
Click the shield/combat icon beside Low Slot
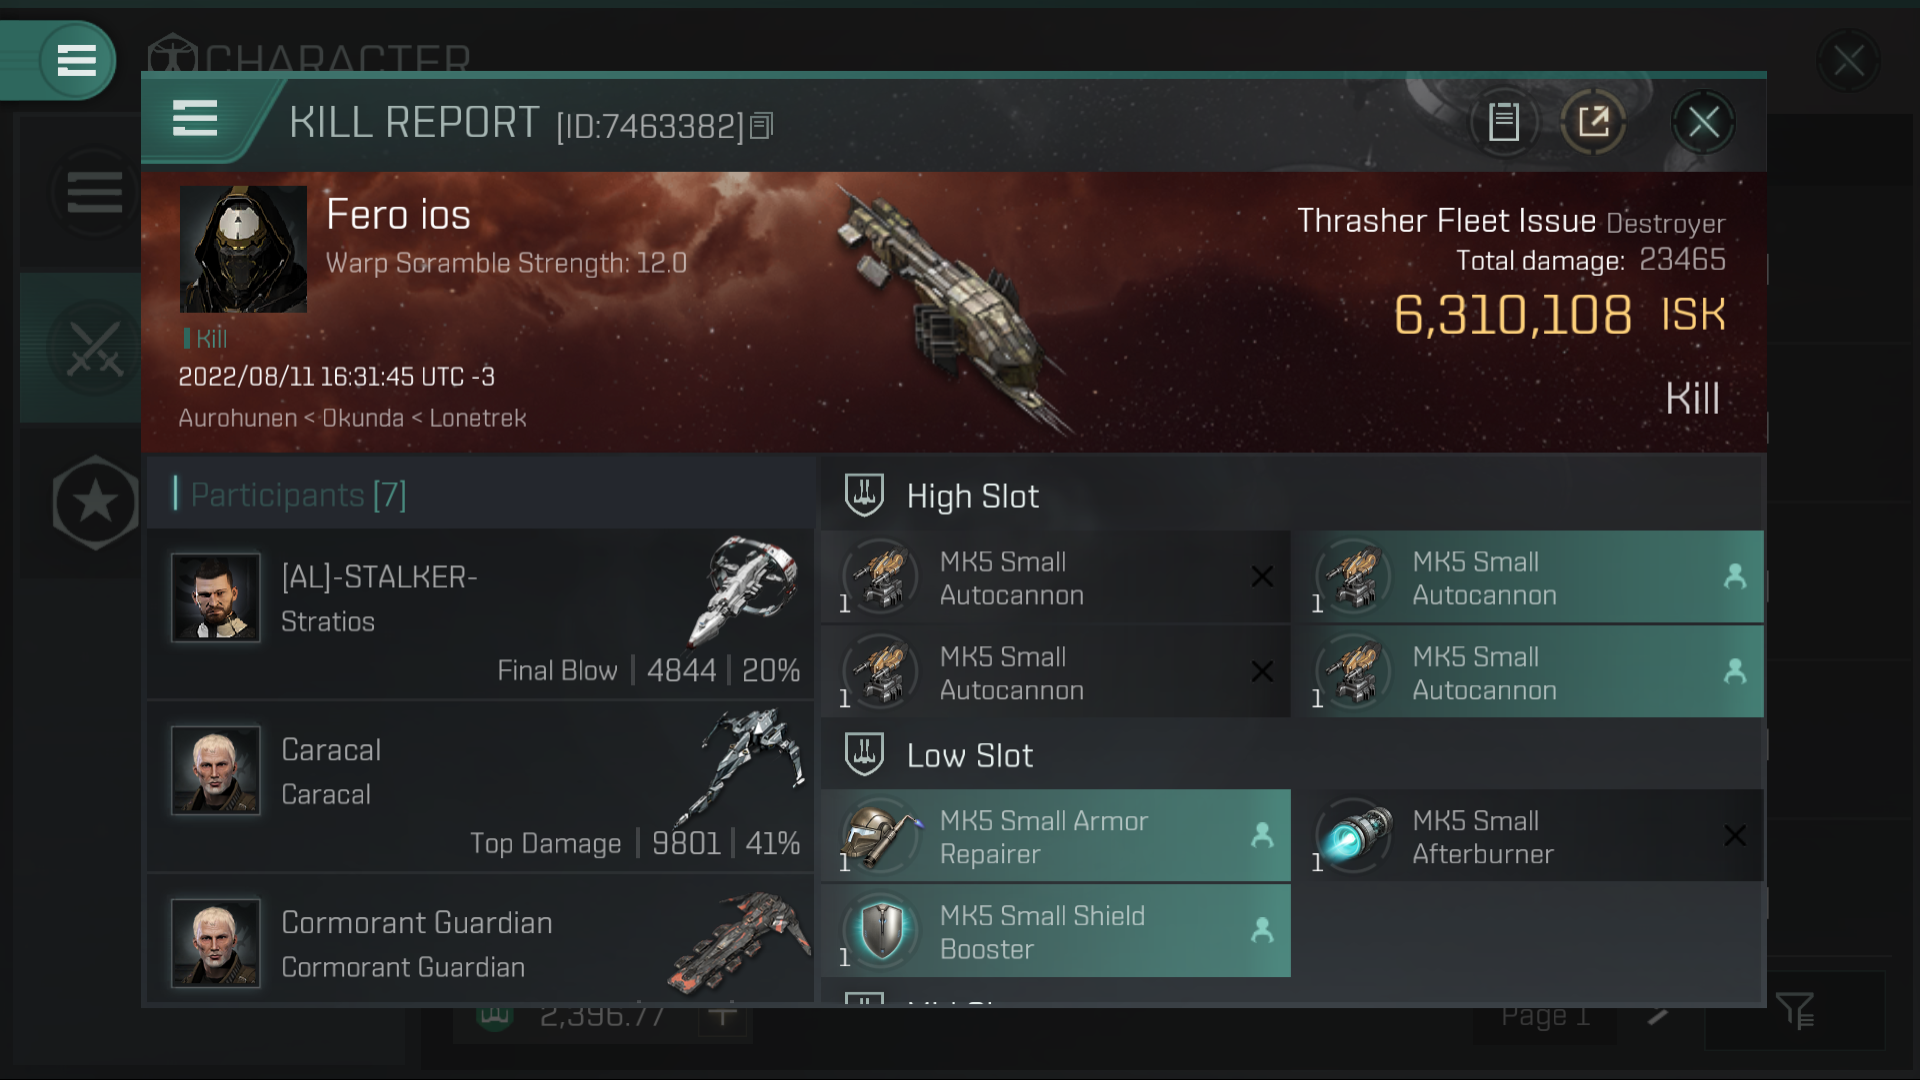tap(864, 756)
